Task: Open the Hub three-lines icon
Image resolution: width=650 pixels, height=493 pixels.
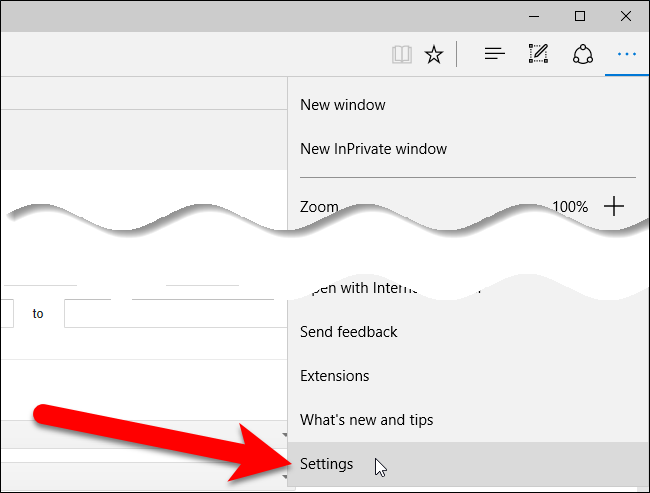Action: (x=495, y=54)
